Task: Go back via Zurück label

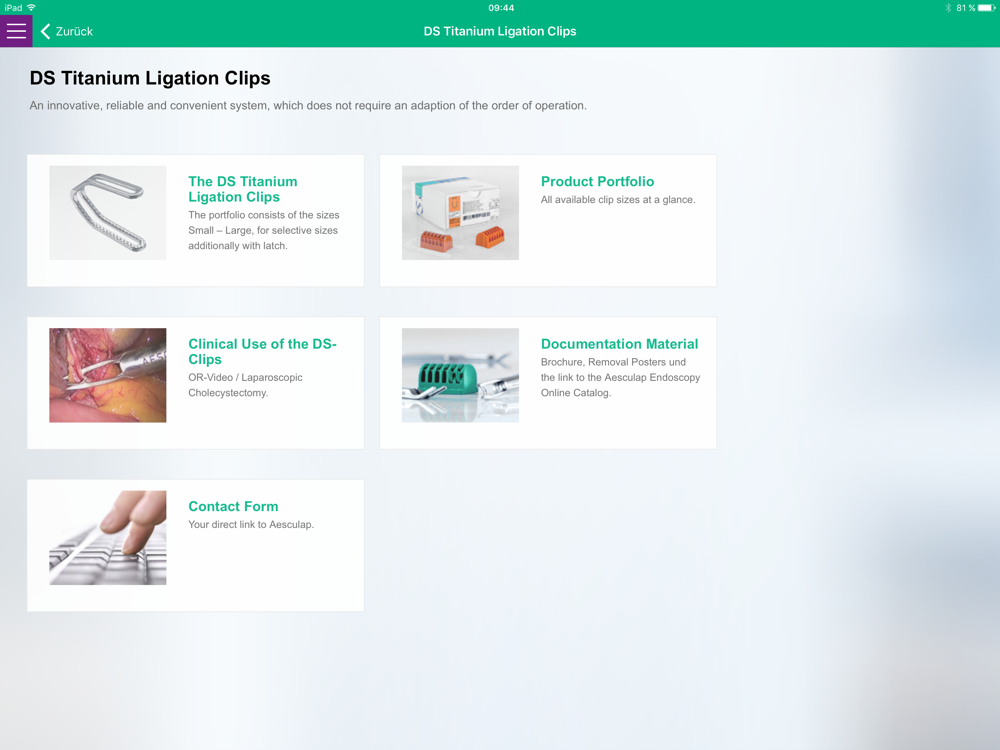Action: [x=74, y=31]
